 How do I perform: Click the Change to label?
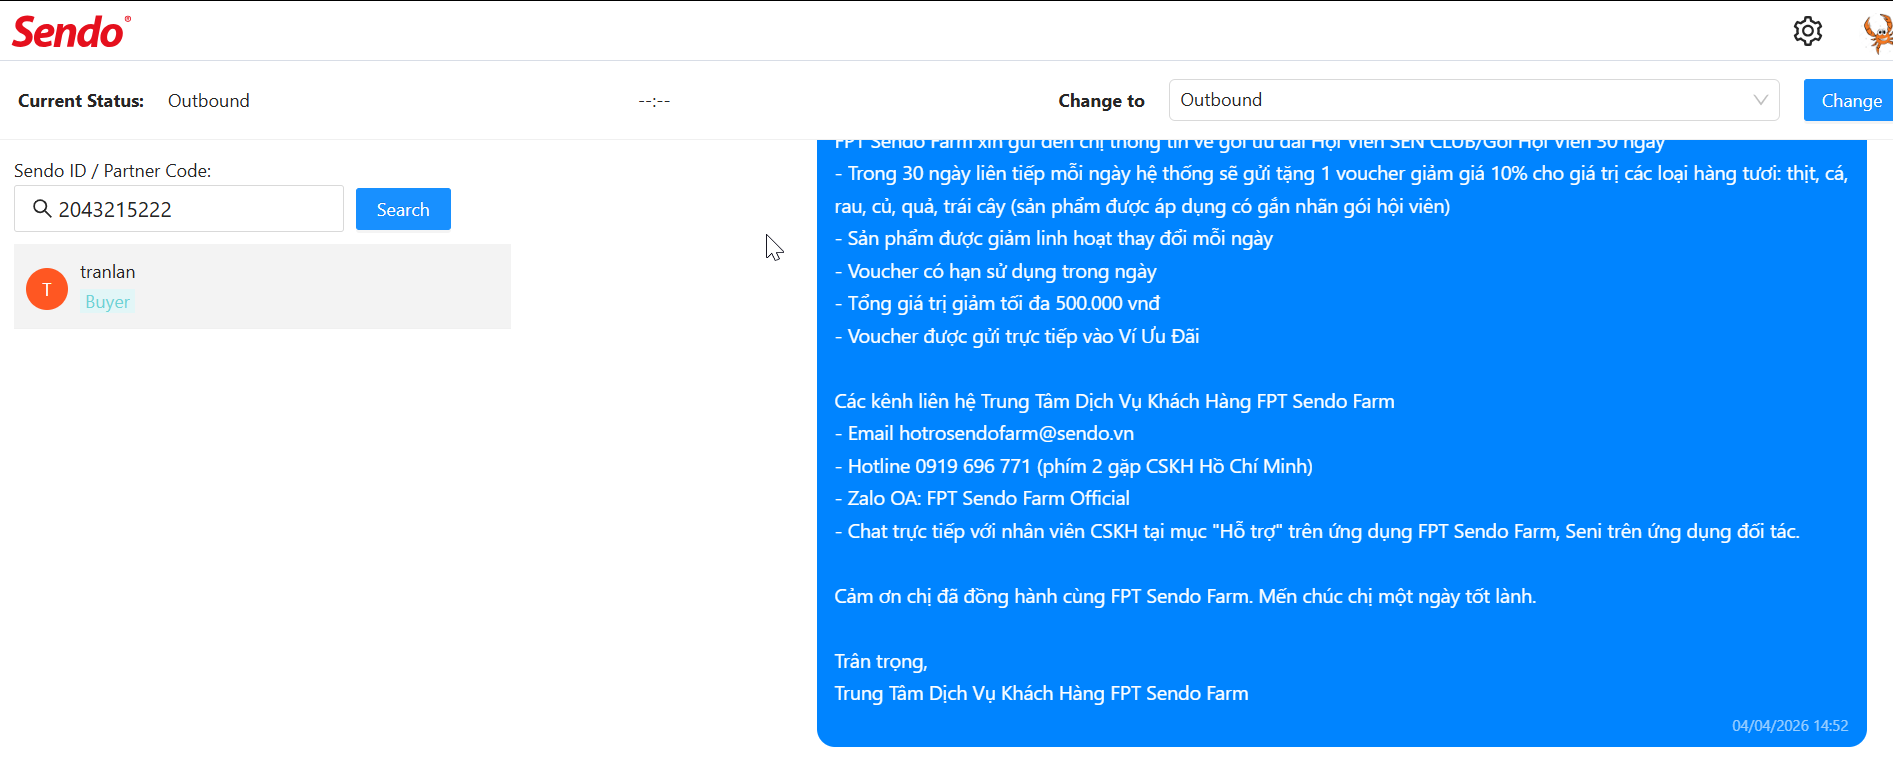tap(1101, 101)
